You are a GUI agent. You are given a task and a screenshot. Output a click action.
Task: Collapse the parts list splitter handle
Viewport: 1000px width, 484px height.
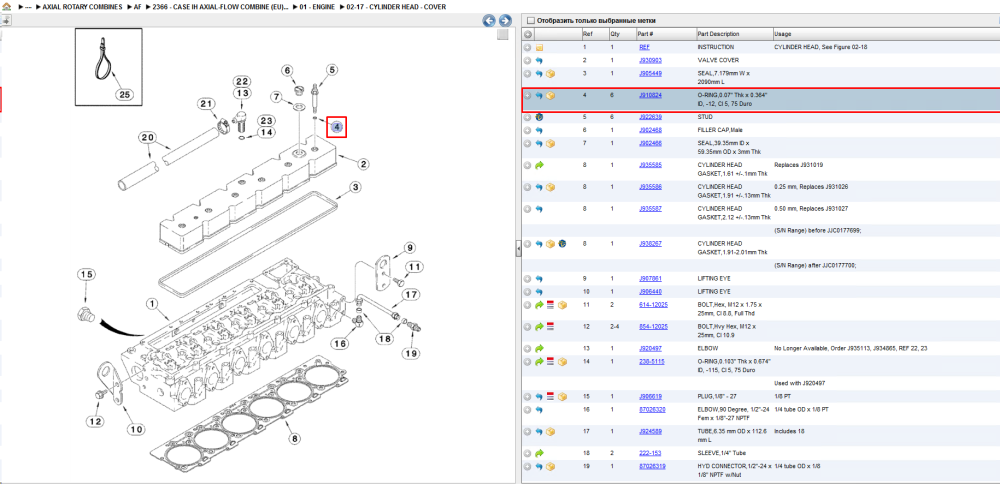(x=518, y=249)
